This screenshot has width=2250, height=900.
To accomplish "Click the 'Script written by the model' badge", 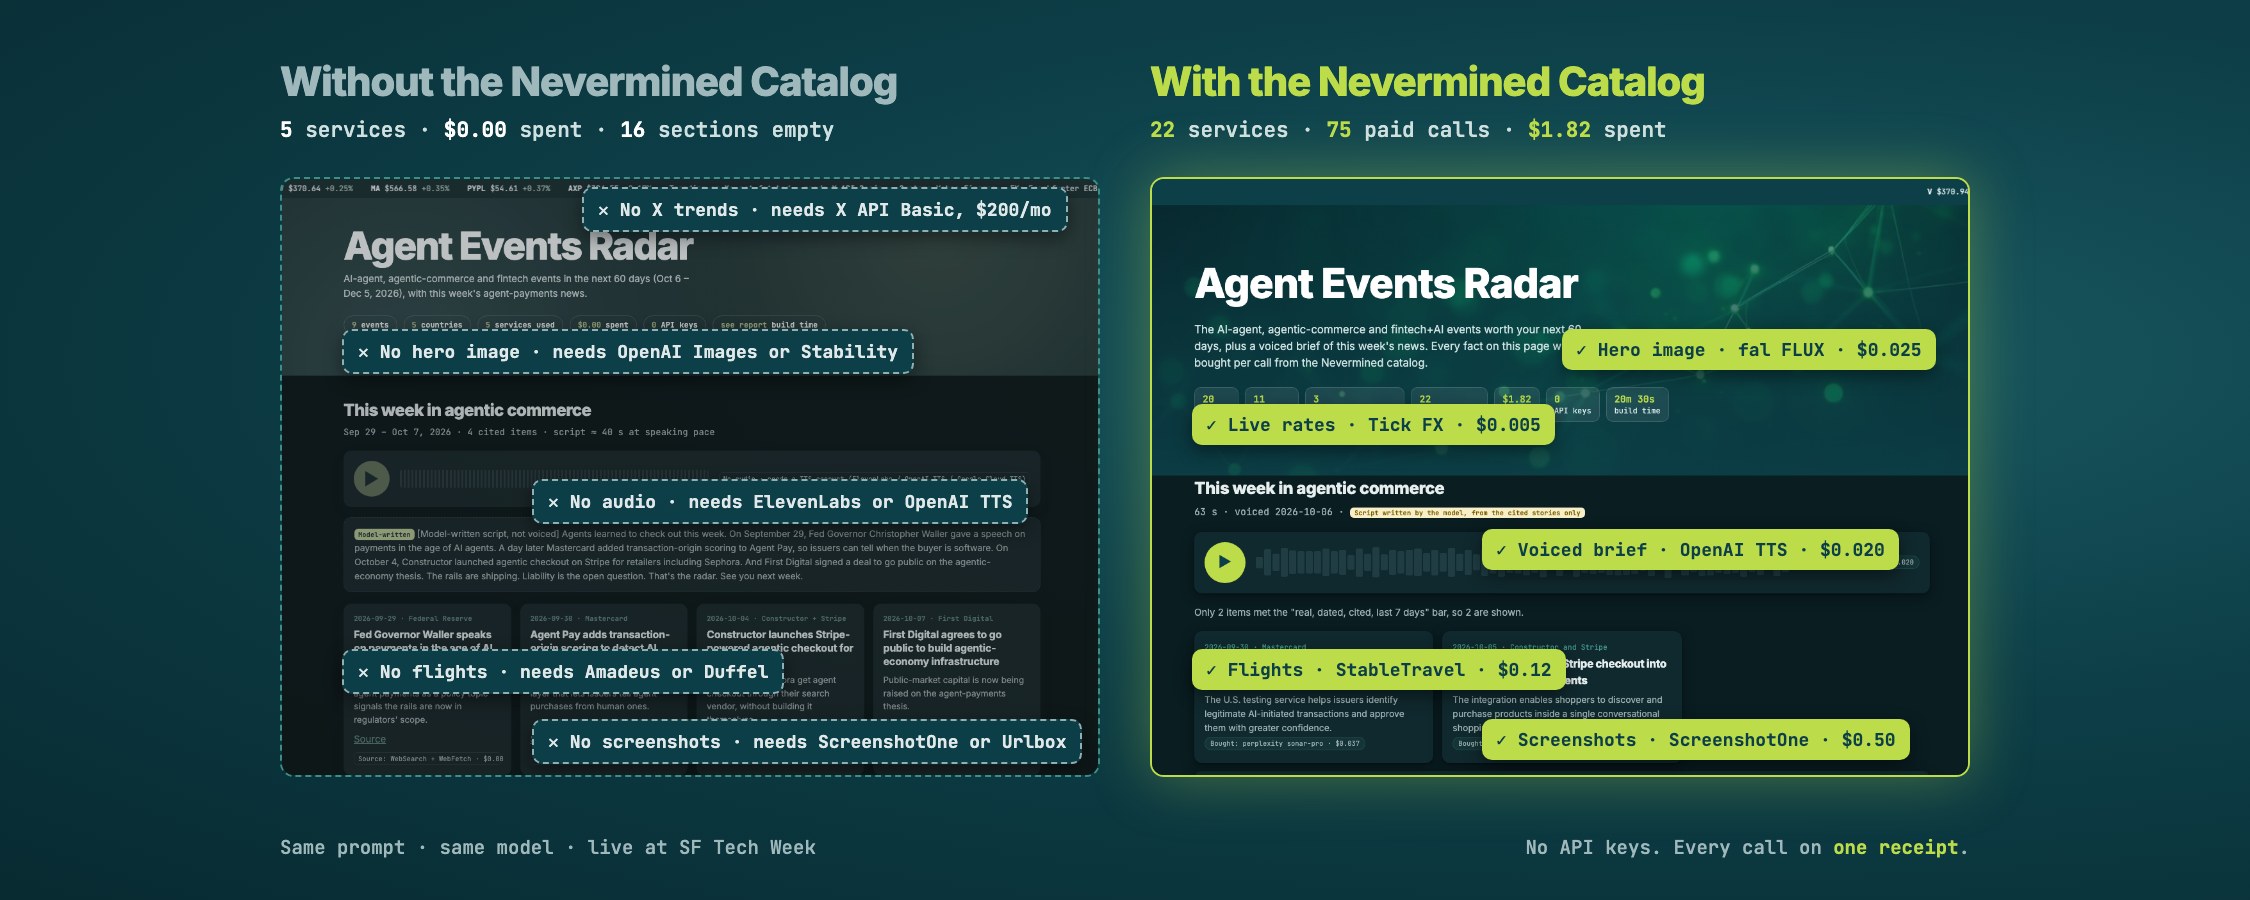I will pos(1467,513).
